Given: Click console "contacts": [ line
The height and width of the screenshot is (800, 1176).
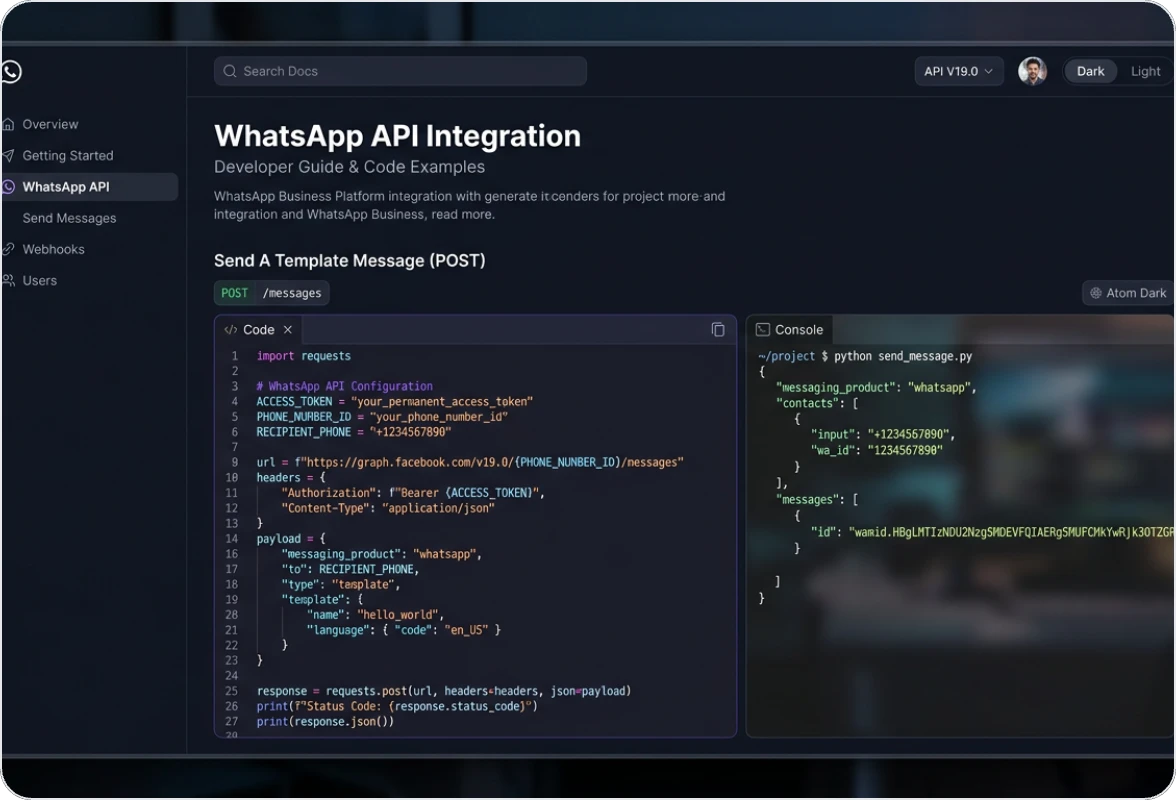Looking at the screenshot, I should [x=817, y=403].
